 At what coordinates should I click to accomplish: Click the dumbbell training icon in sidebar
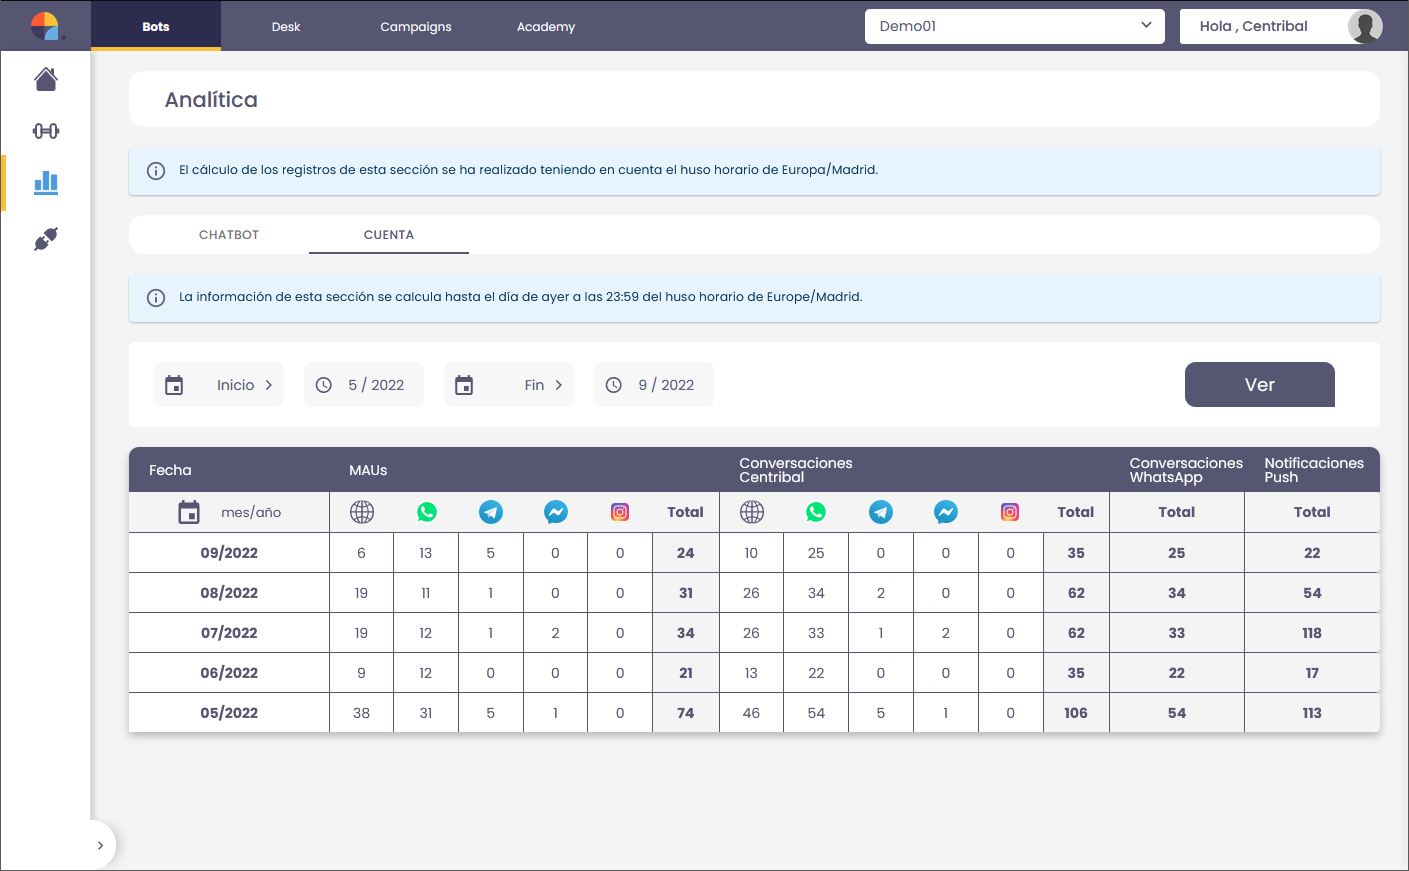(46, 131)
